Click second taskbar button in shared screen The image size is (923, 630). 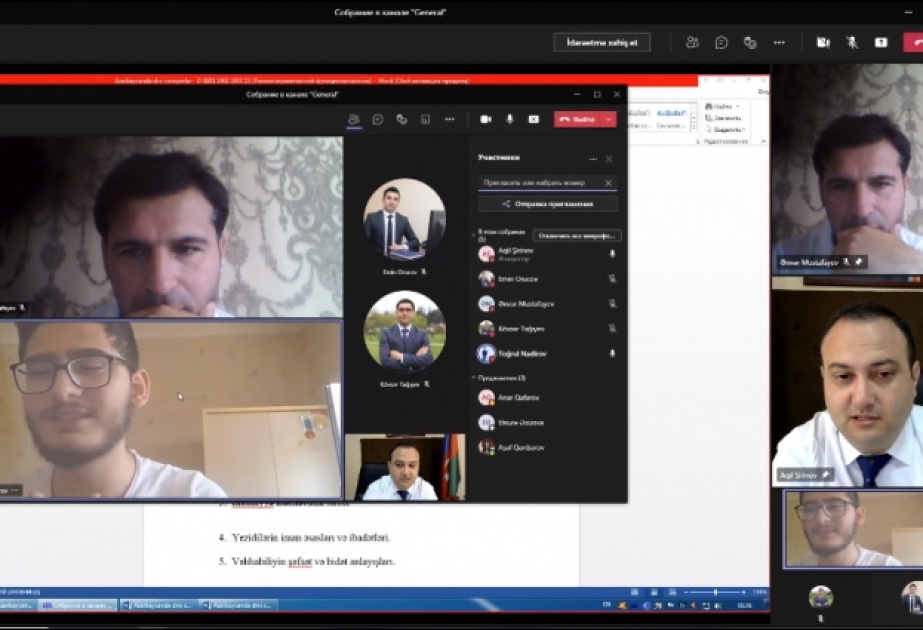click(78, 605)
